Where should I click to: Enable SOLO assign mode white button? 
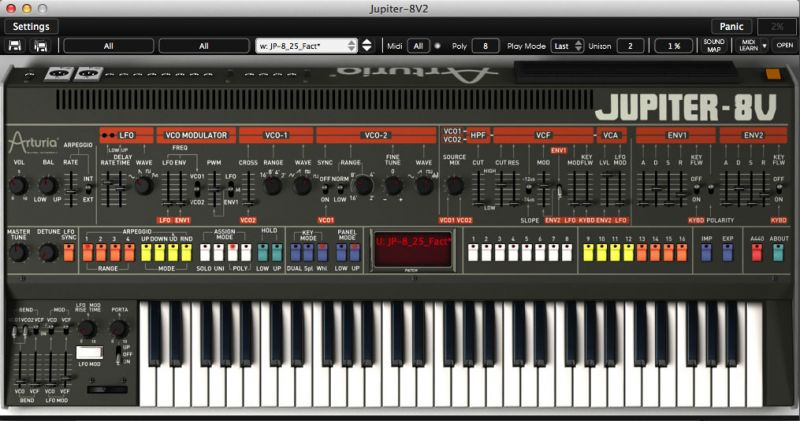pyautogui.click(x=205, y=253)
